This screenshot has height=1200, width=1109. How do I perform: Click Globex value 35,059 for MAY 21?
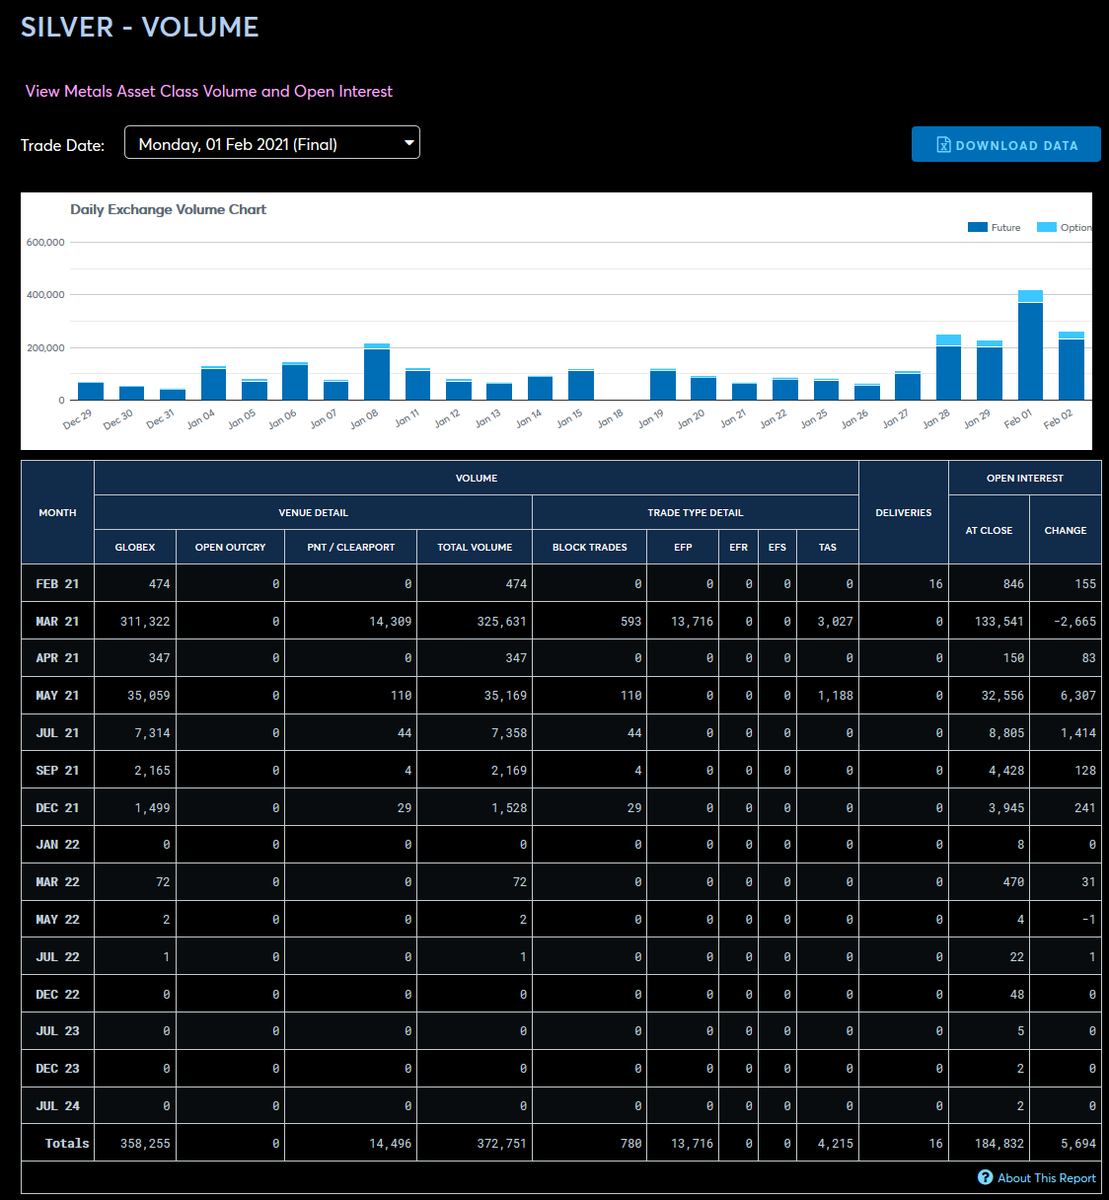tap(147, 695)
